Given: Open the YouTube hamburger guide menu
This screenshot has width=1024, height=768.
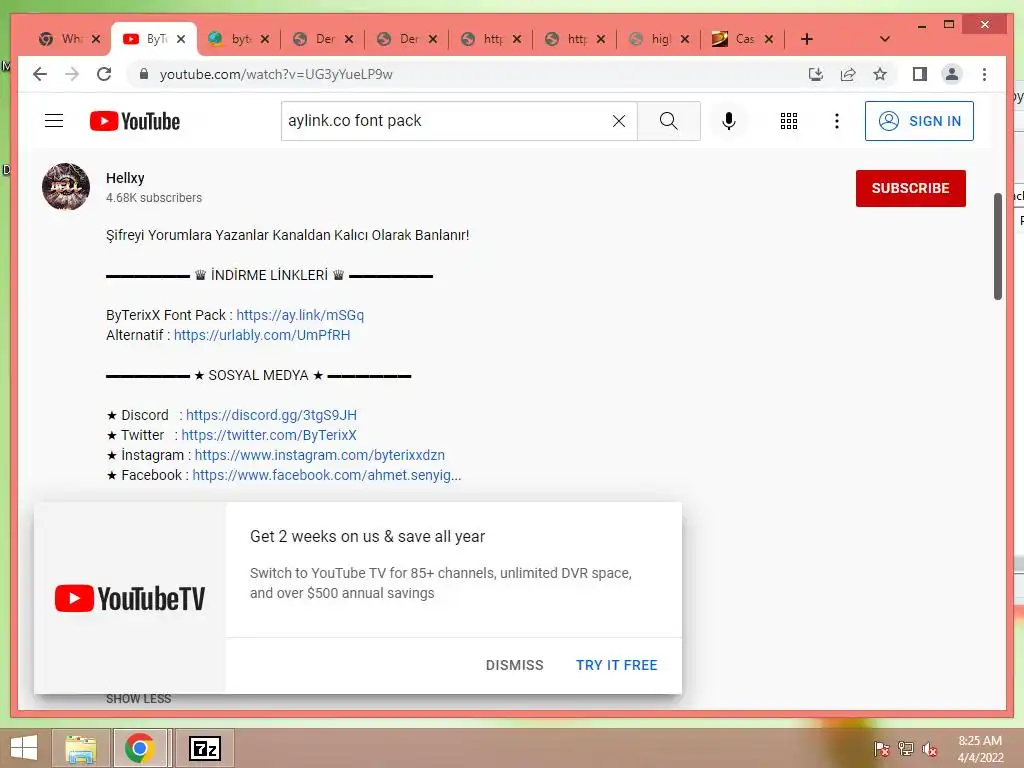Looking at the screenshot, I should coord(54,121).
